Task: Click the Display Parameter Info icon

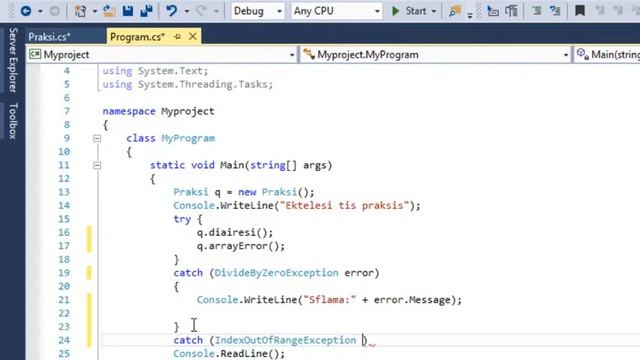Action: 511,11
